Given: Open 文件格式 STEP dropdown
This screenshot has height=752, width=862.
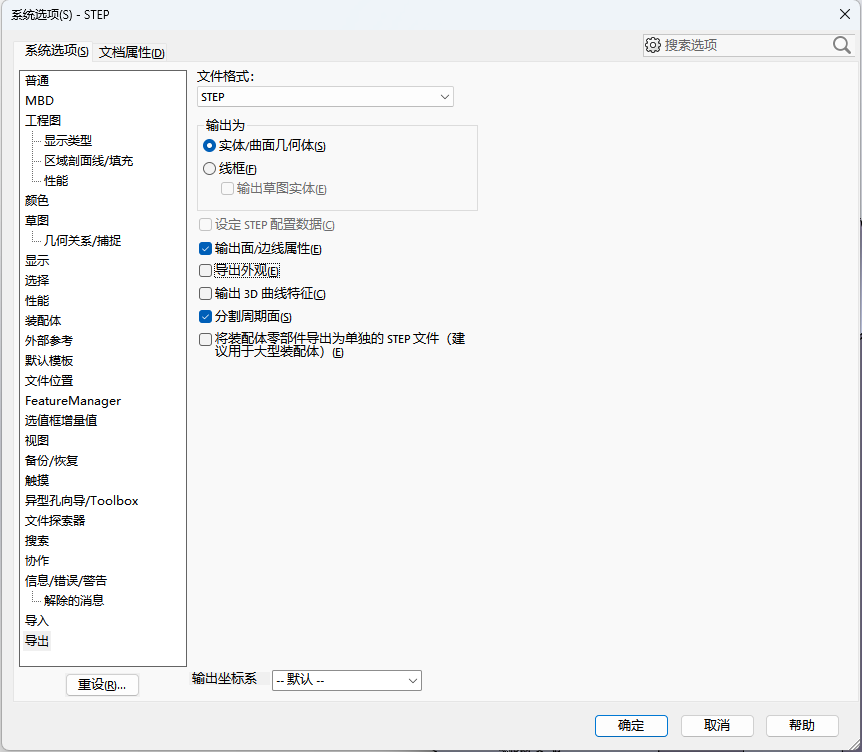Looking at the screenshot, I should [x=325, y=97].
